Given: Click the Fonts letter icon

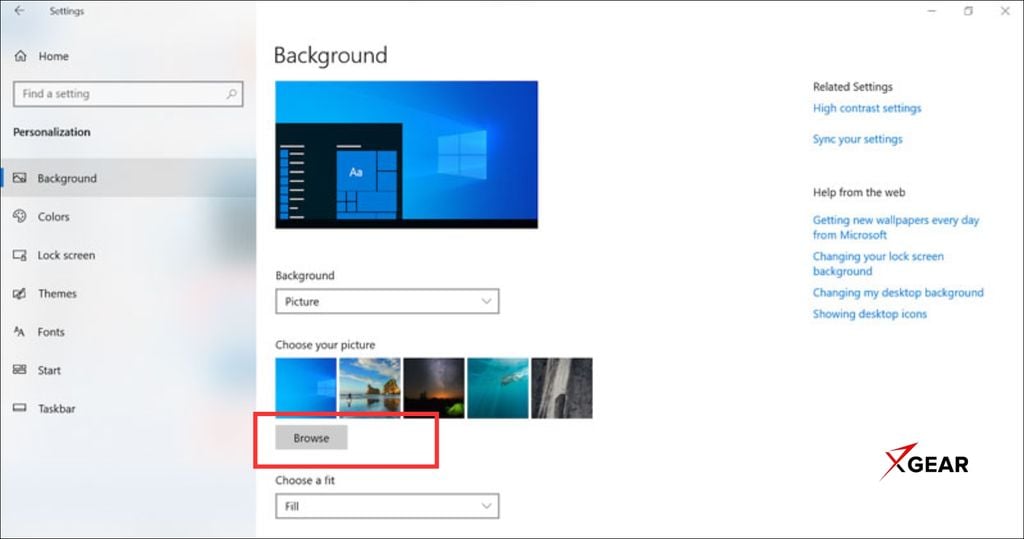Looking at the screenshot, I should pos(20,332).
